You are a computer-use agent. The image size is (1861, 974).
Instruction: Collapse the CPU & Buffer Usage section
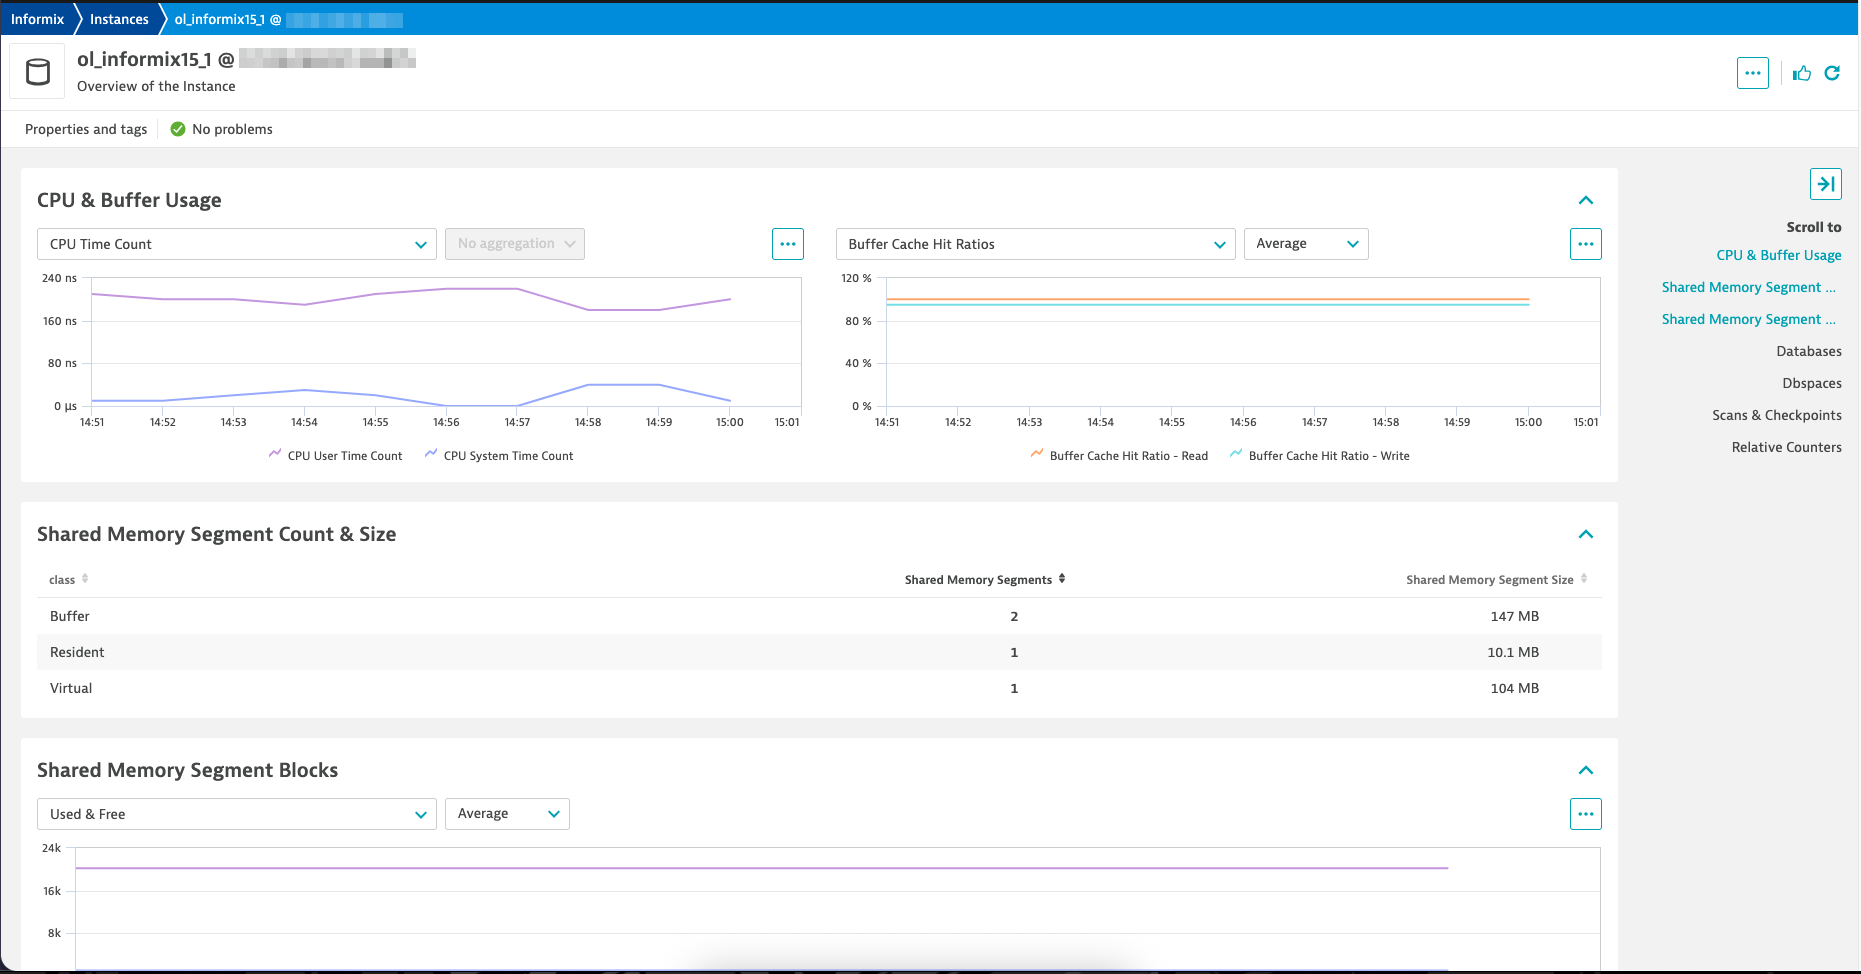1586,200
